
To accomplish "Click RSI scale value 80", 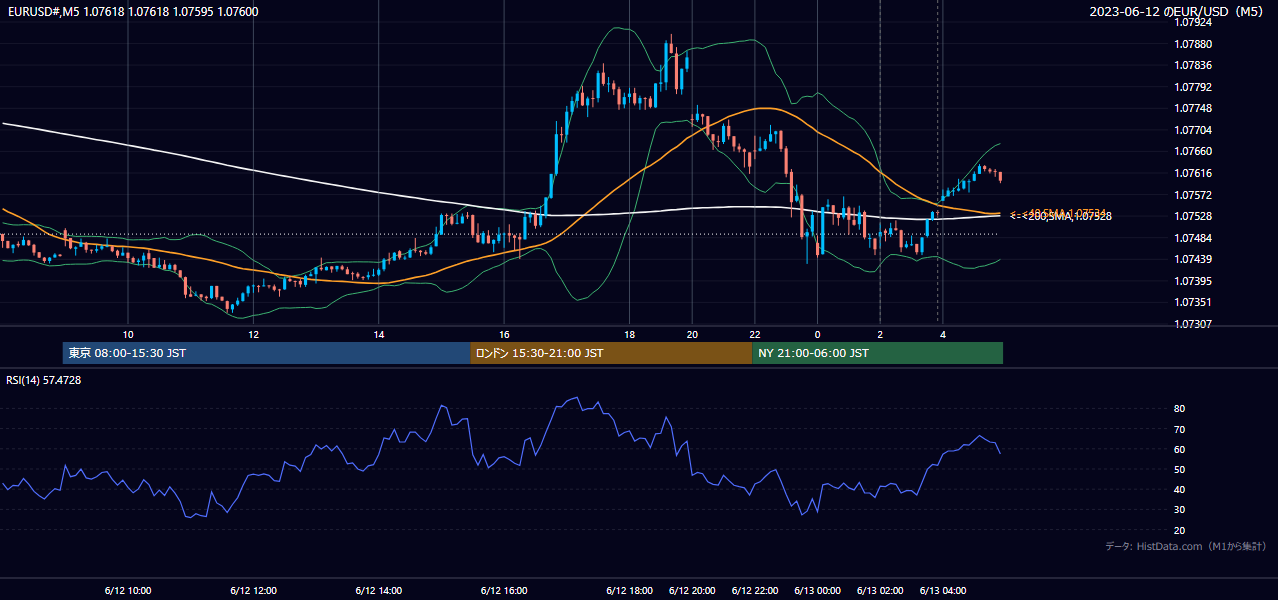I will [1179, 409].
